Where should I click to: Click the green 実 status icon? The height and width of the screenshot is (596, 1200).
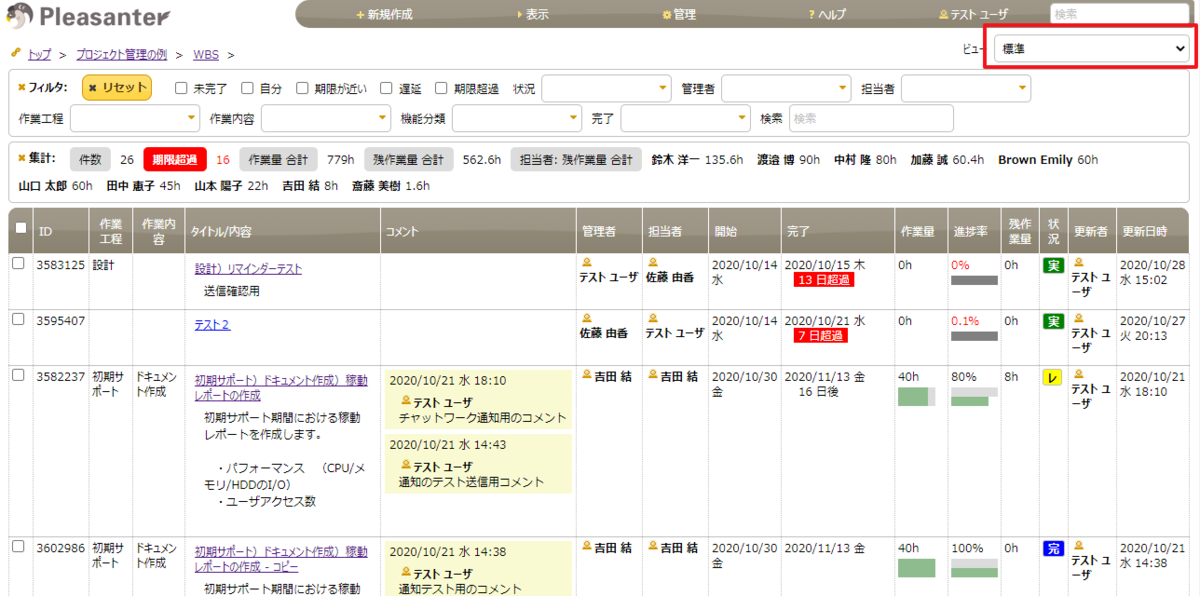tap(1052, 267)
